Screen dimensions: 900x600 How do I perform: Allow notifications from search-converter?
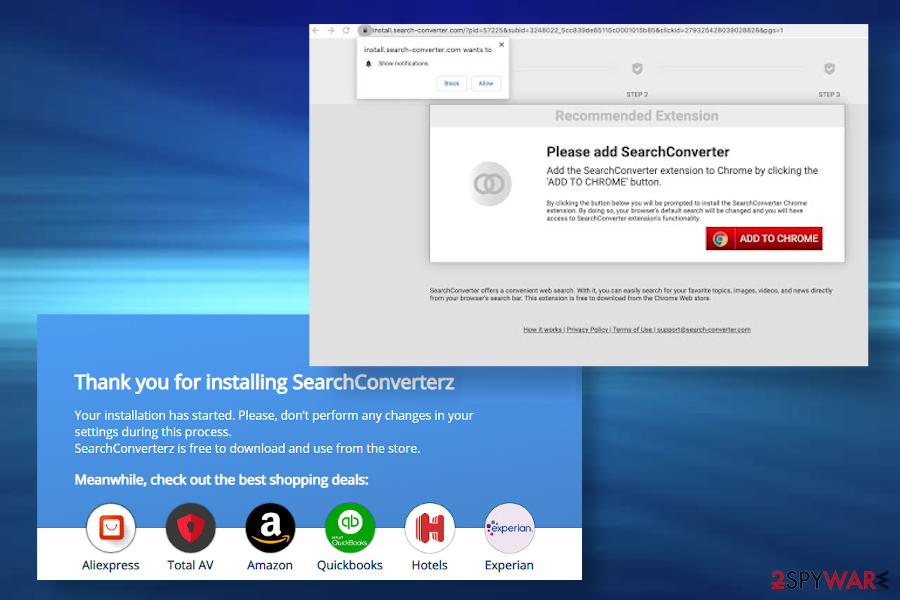click(486, 83)
